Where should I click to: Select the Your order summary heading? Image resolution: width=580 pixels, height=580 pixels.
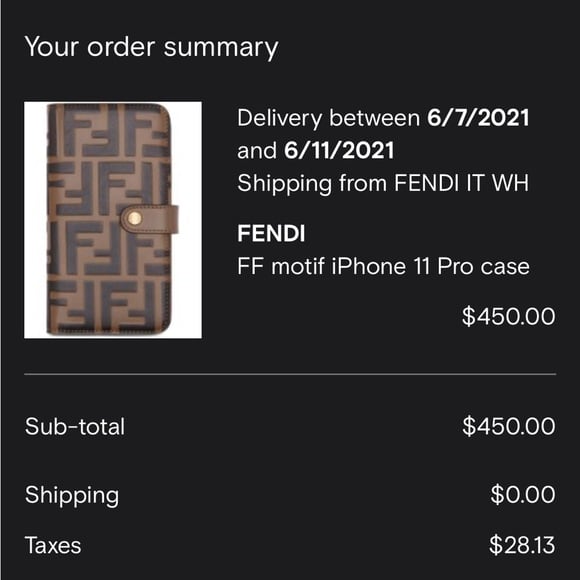tap(151, 47)
